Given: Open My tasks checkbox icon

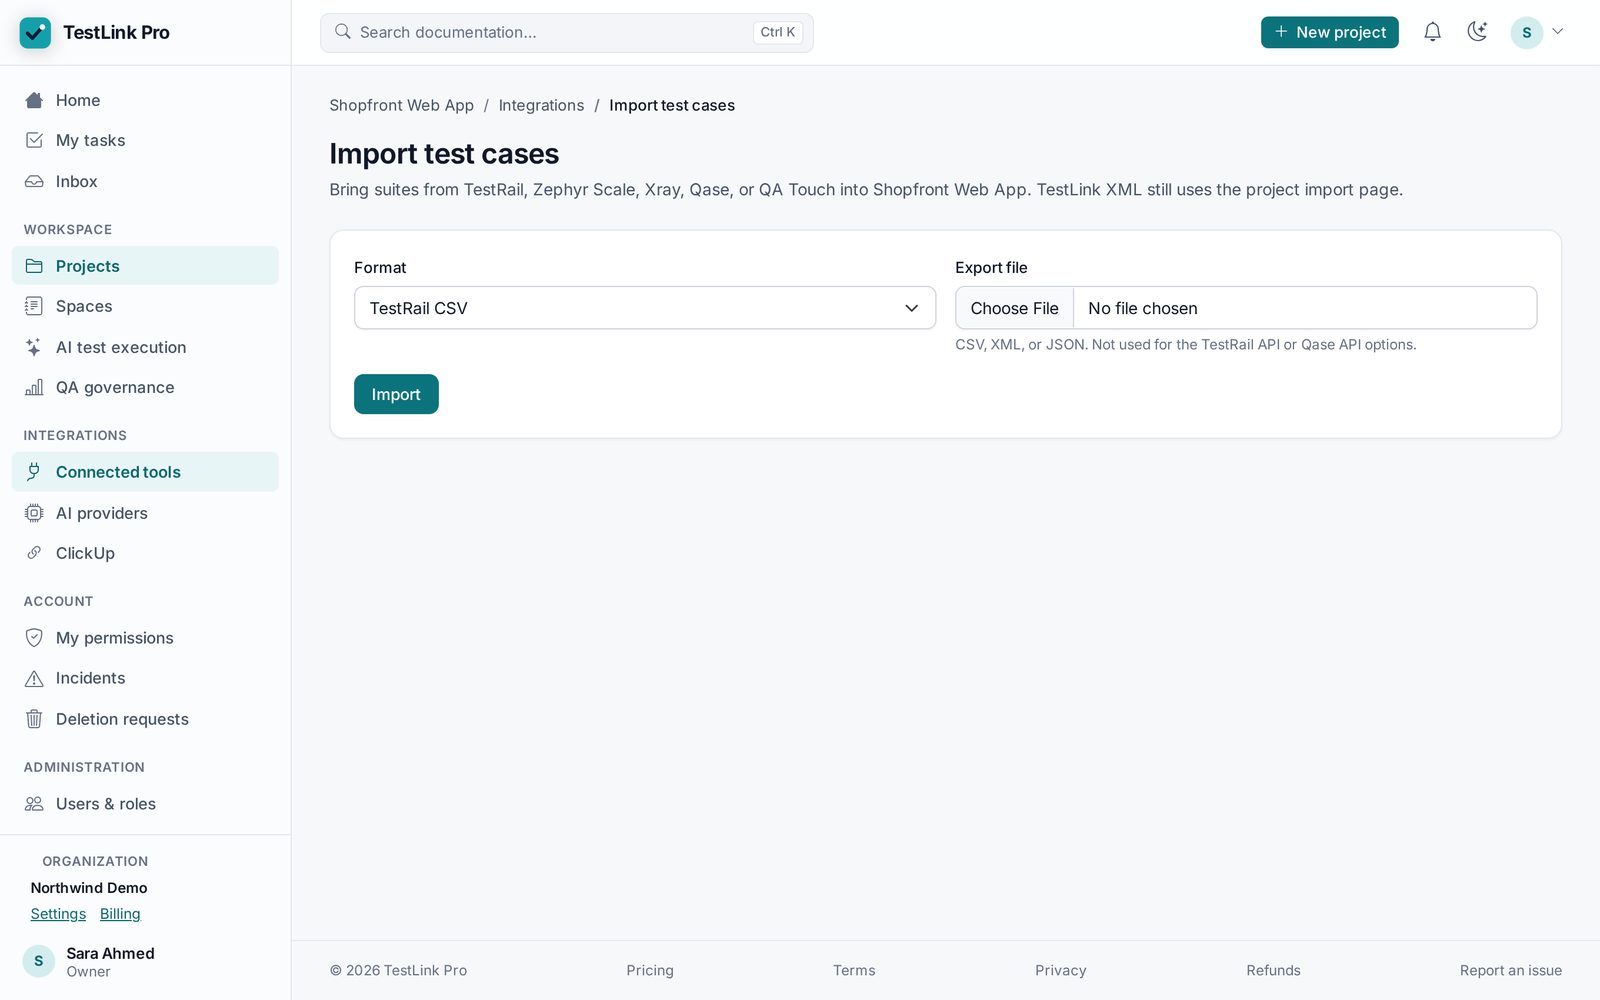Looking at the screenshot, I should pyautogui.click(x=34, y=140).
